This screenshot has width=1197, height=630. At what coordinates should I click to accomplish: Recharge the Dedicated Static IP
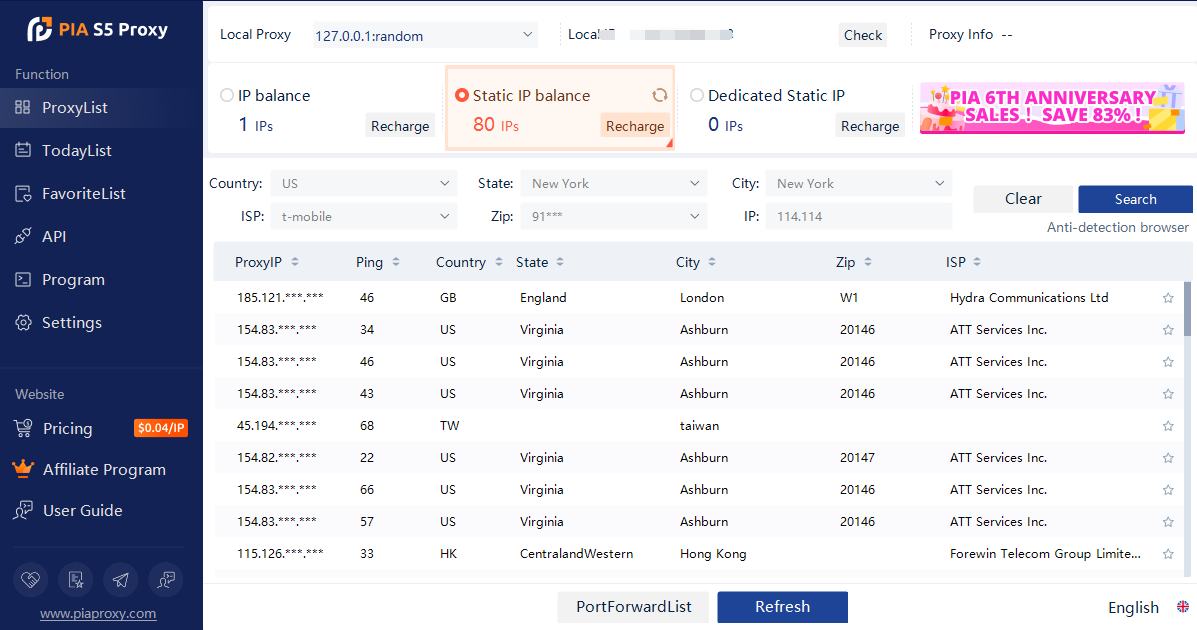coord(870,126)
